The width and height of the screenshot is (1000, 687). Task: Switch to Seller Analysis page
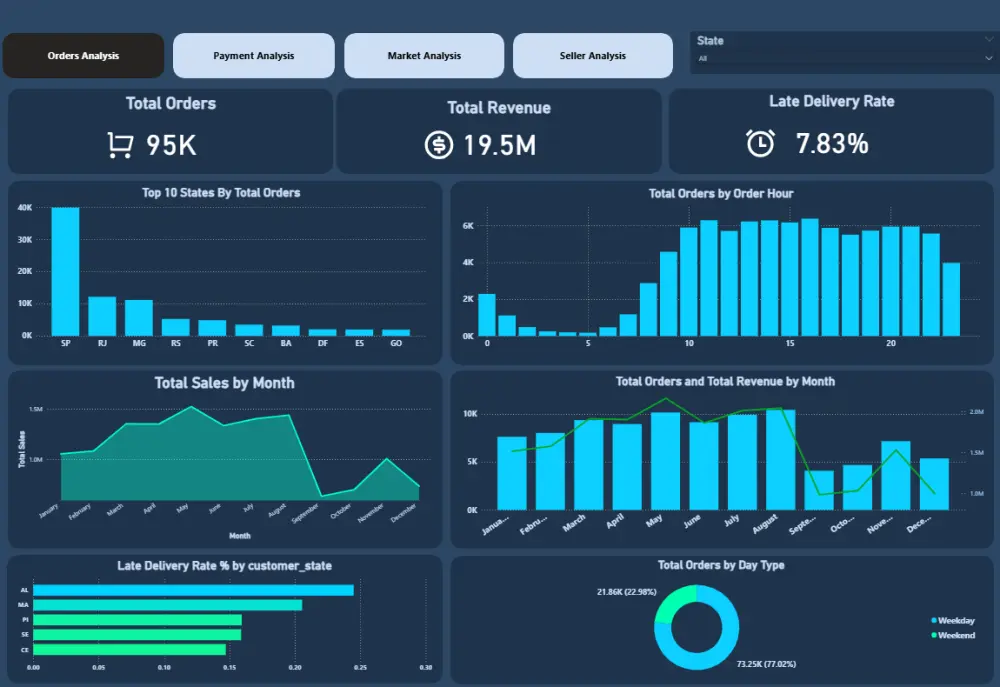[592, 55]
